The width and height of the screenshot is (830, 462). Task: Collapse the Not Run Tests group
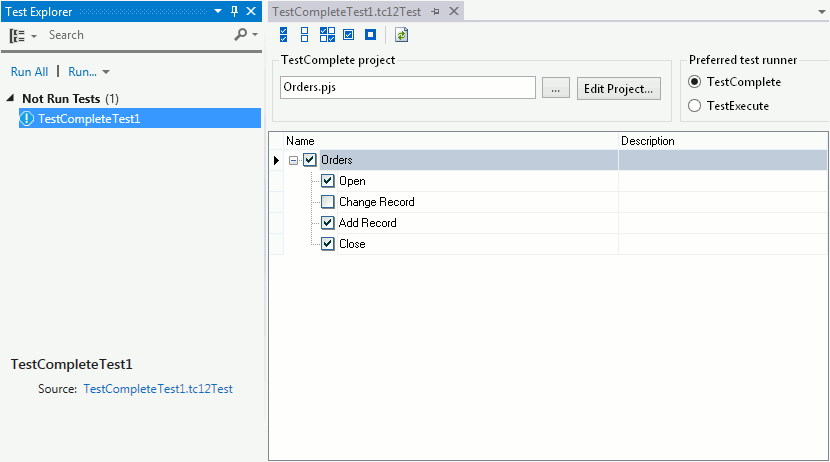coord(11,99)
